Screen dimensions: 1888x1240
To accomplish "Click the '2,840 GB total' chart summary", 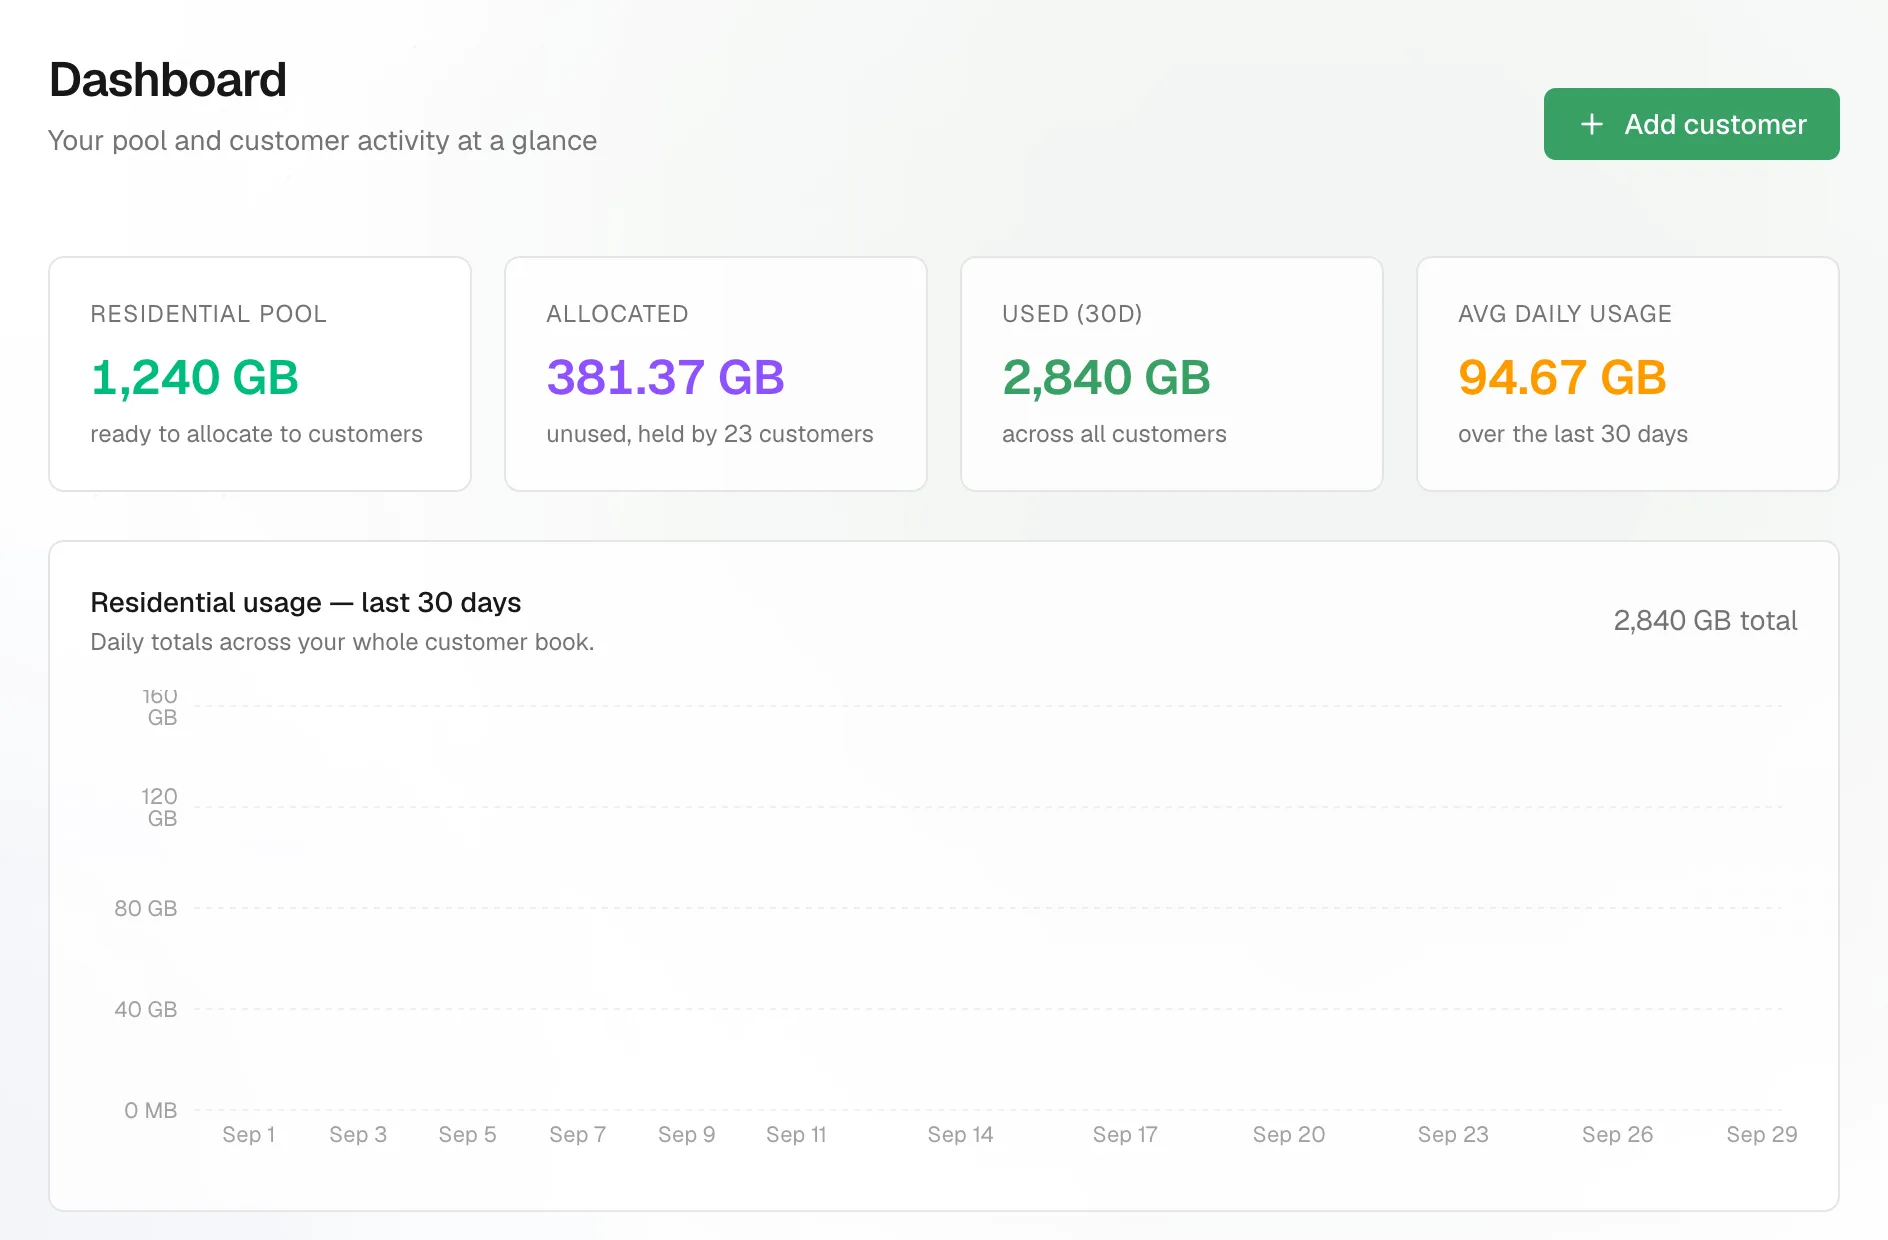I will coord(1705,621).
